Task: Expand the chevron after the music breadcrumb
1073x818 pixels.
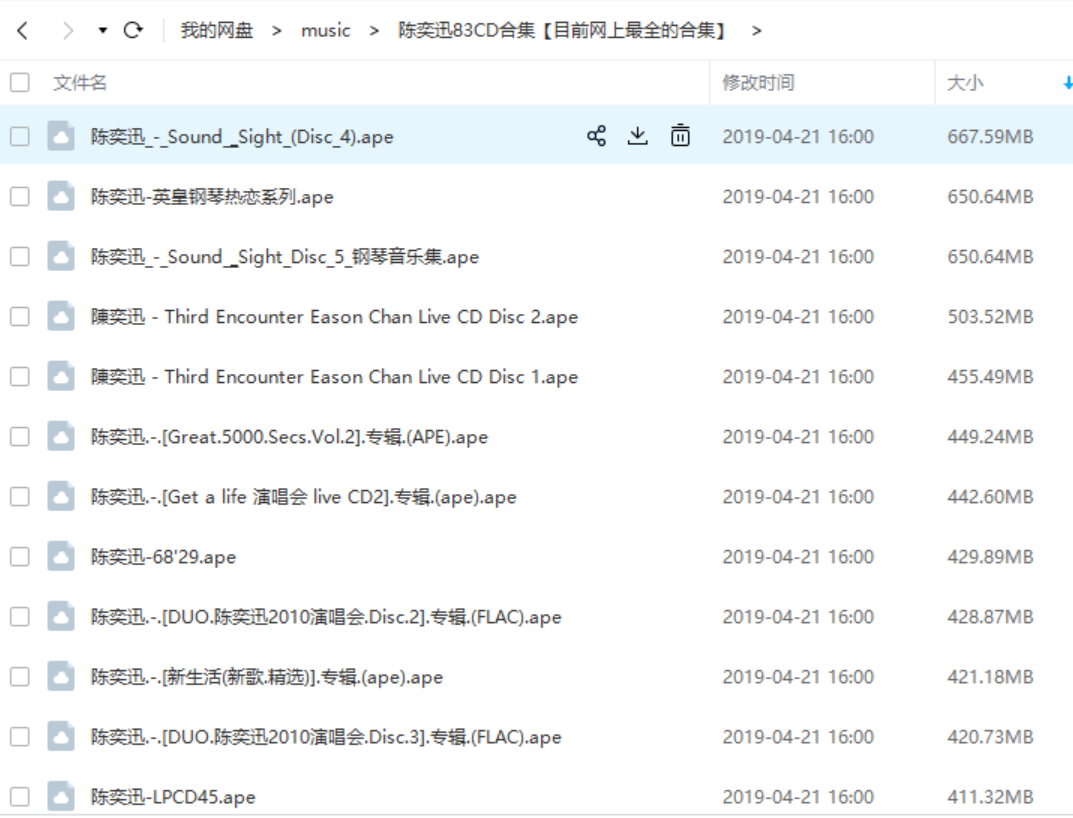Action: pyautogui.click(x=374, y=31)
